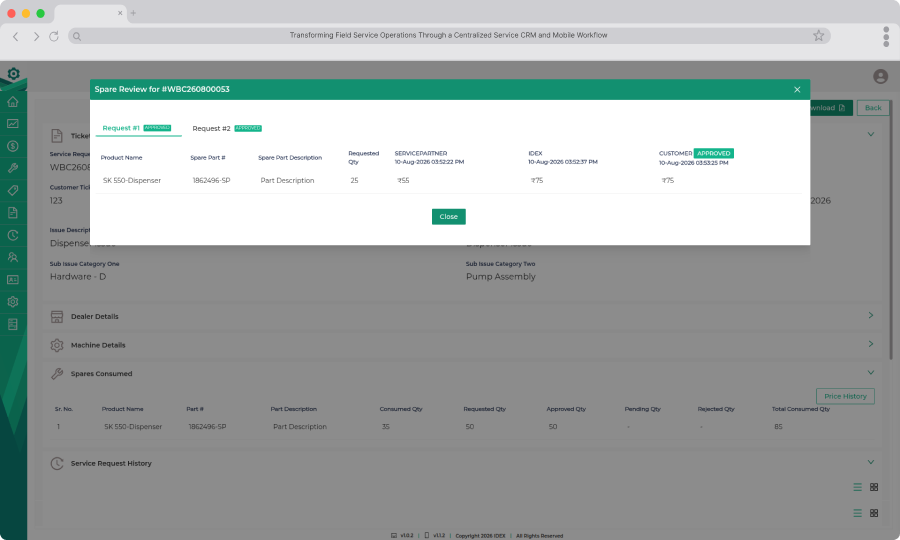Click the SERVICEPARTNER column header
This screenshot has width=900, height=540.
(421, 153)
